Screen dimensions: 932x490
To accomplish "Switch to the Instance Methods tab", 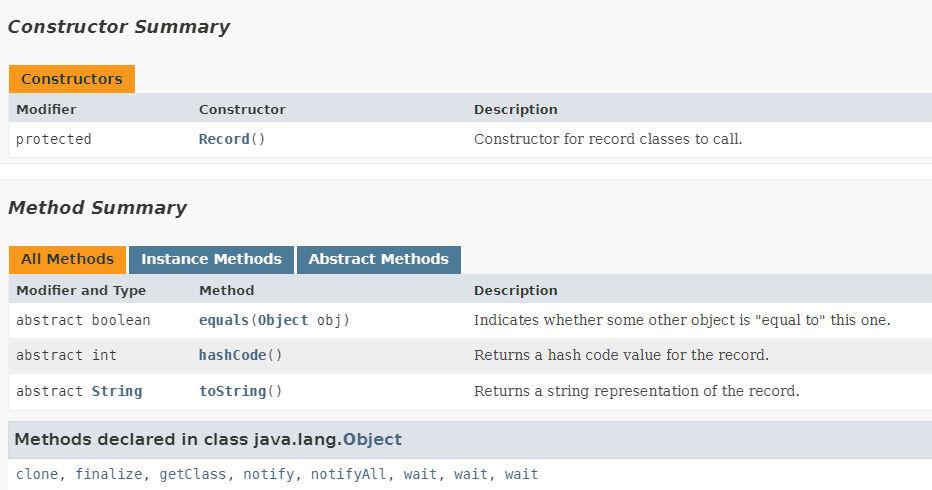I will tap(211, 259).
